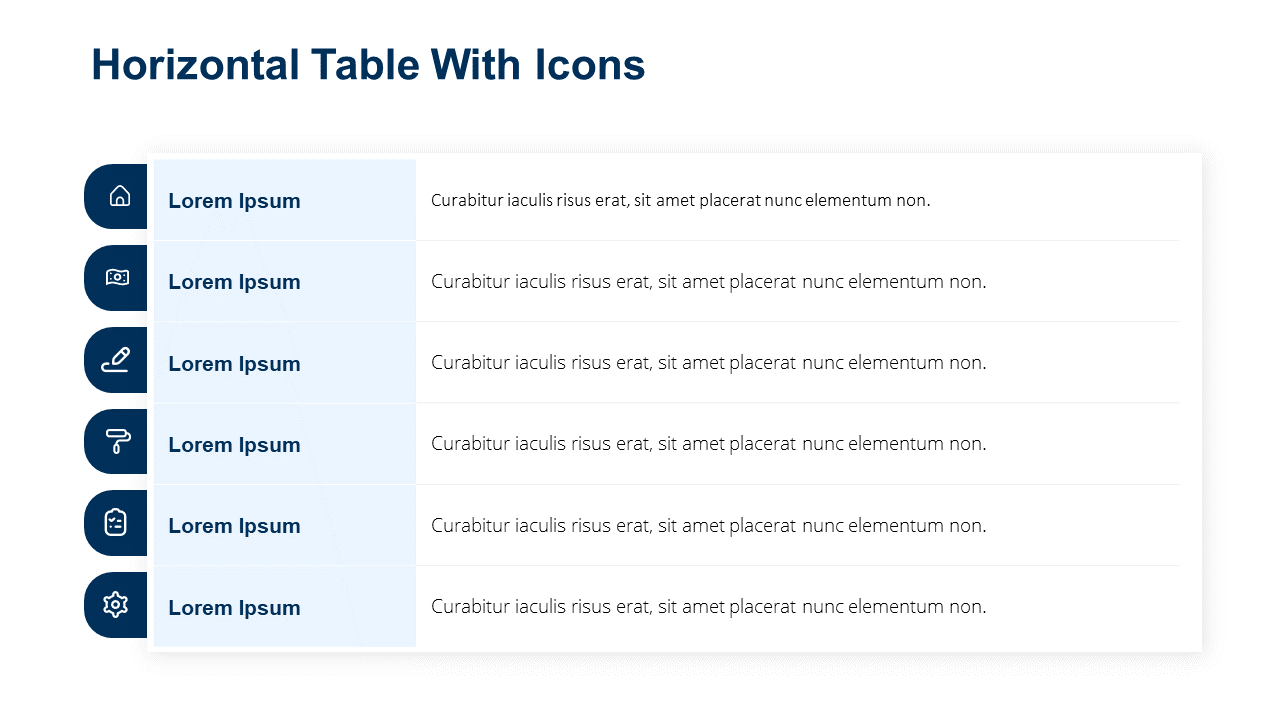The width and height of the screenshot is (1280, 720).
Task: Select Lorem Ipsum heading next to clipboard icon
Action: 234,526
